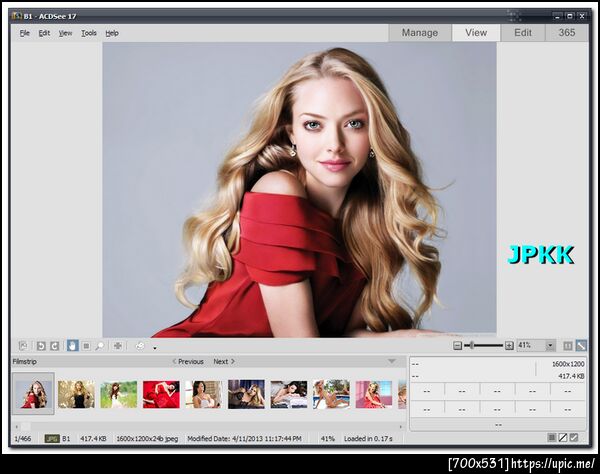600x474 pixels.
Task: Click the B1 filename in status bar
Action: [x=66, y=438]
